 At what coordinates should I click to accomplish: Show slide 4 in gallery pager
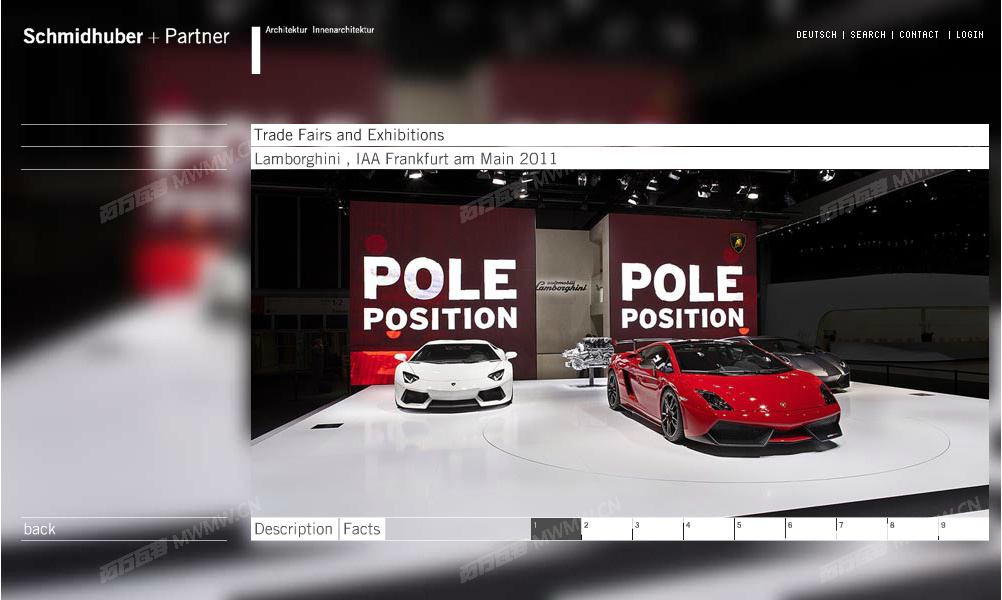click(x=709, y=529)
